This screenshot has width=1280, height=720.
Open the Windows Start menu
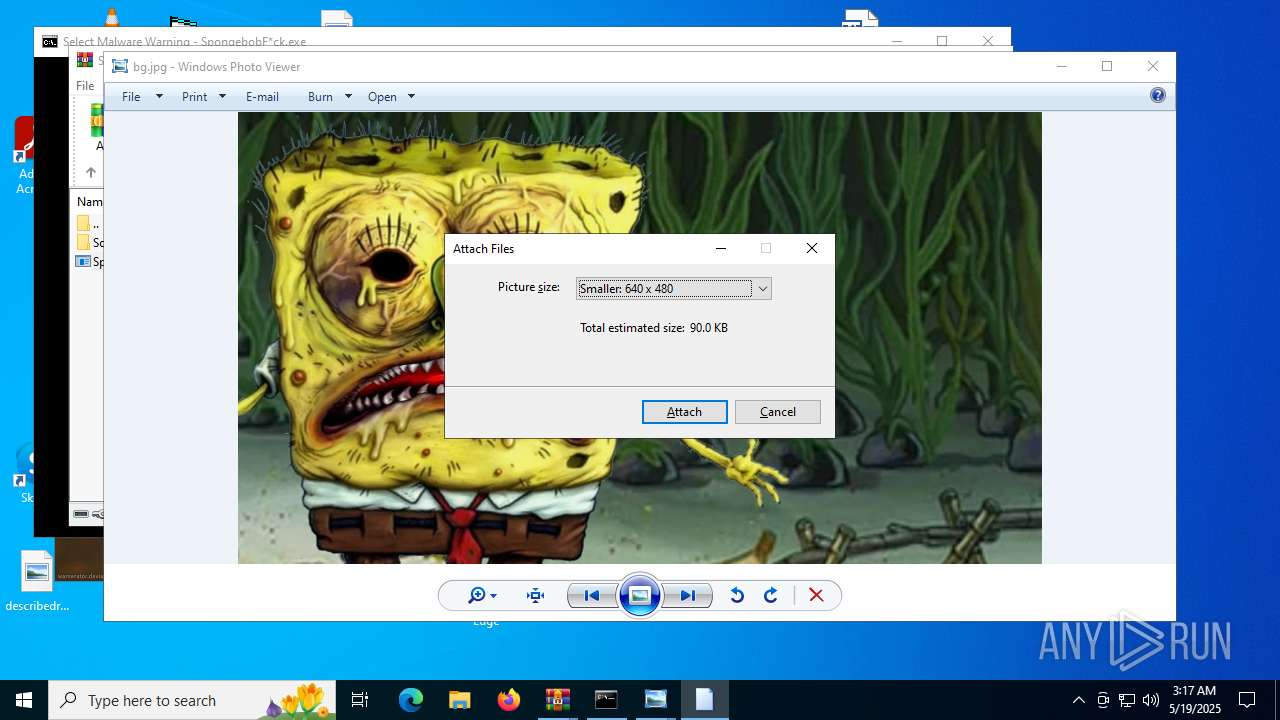[x=24, y=700]
